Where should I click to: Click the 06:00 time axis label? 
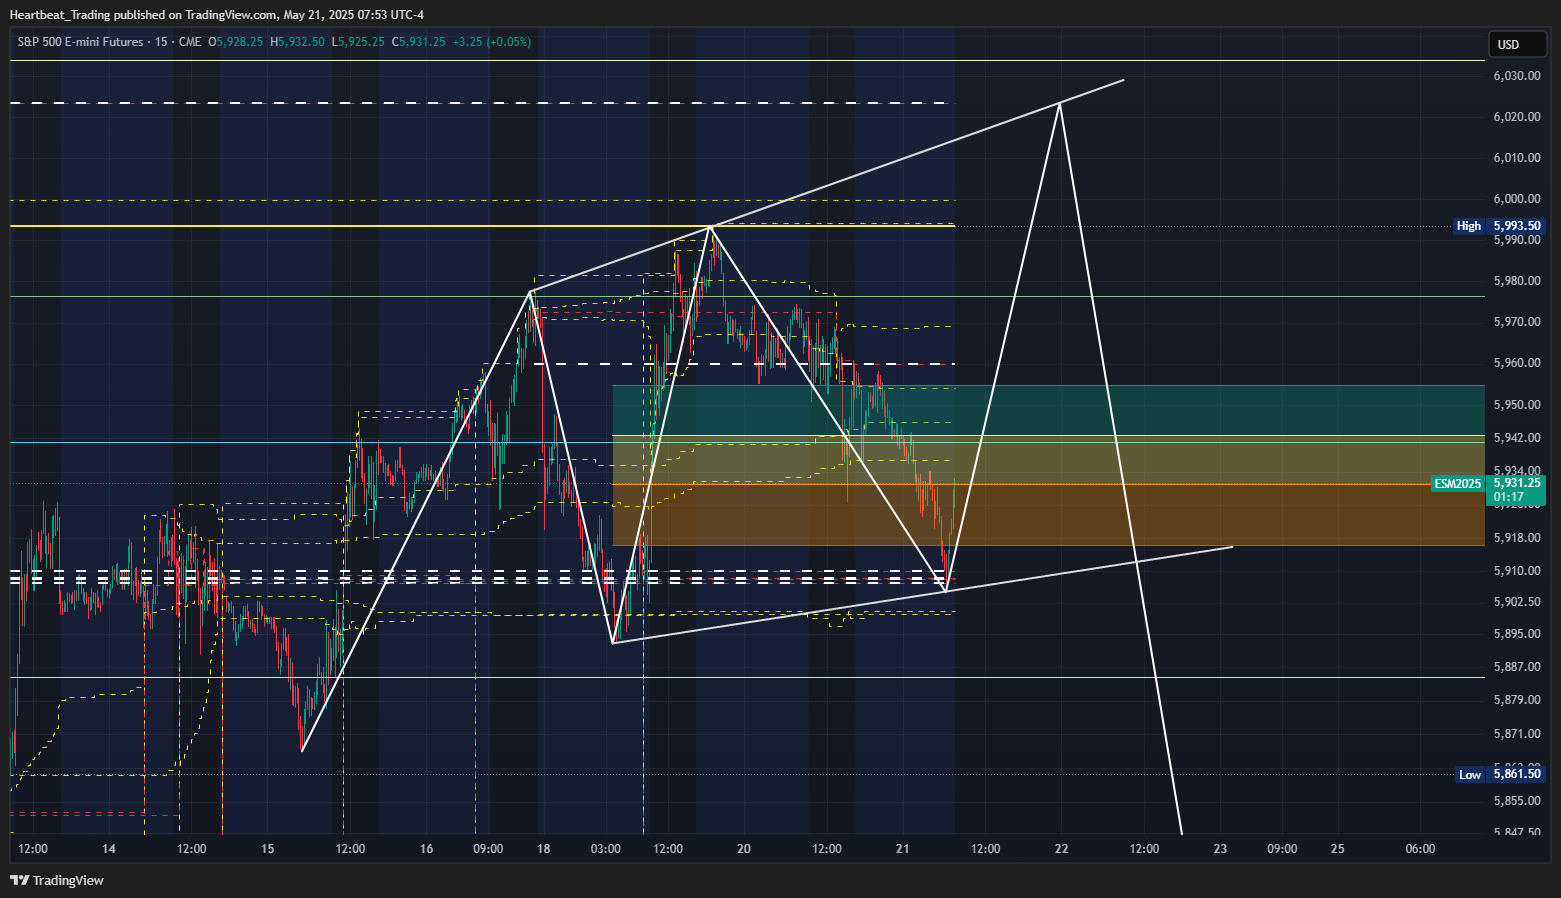tap(1420, 849)
